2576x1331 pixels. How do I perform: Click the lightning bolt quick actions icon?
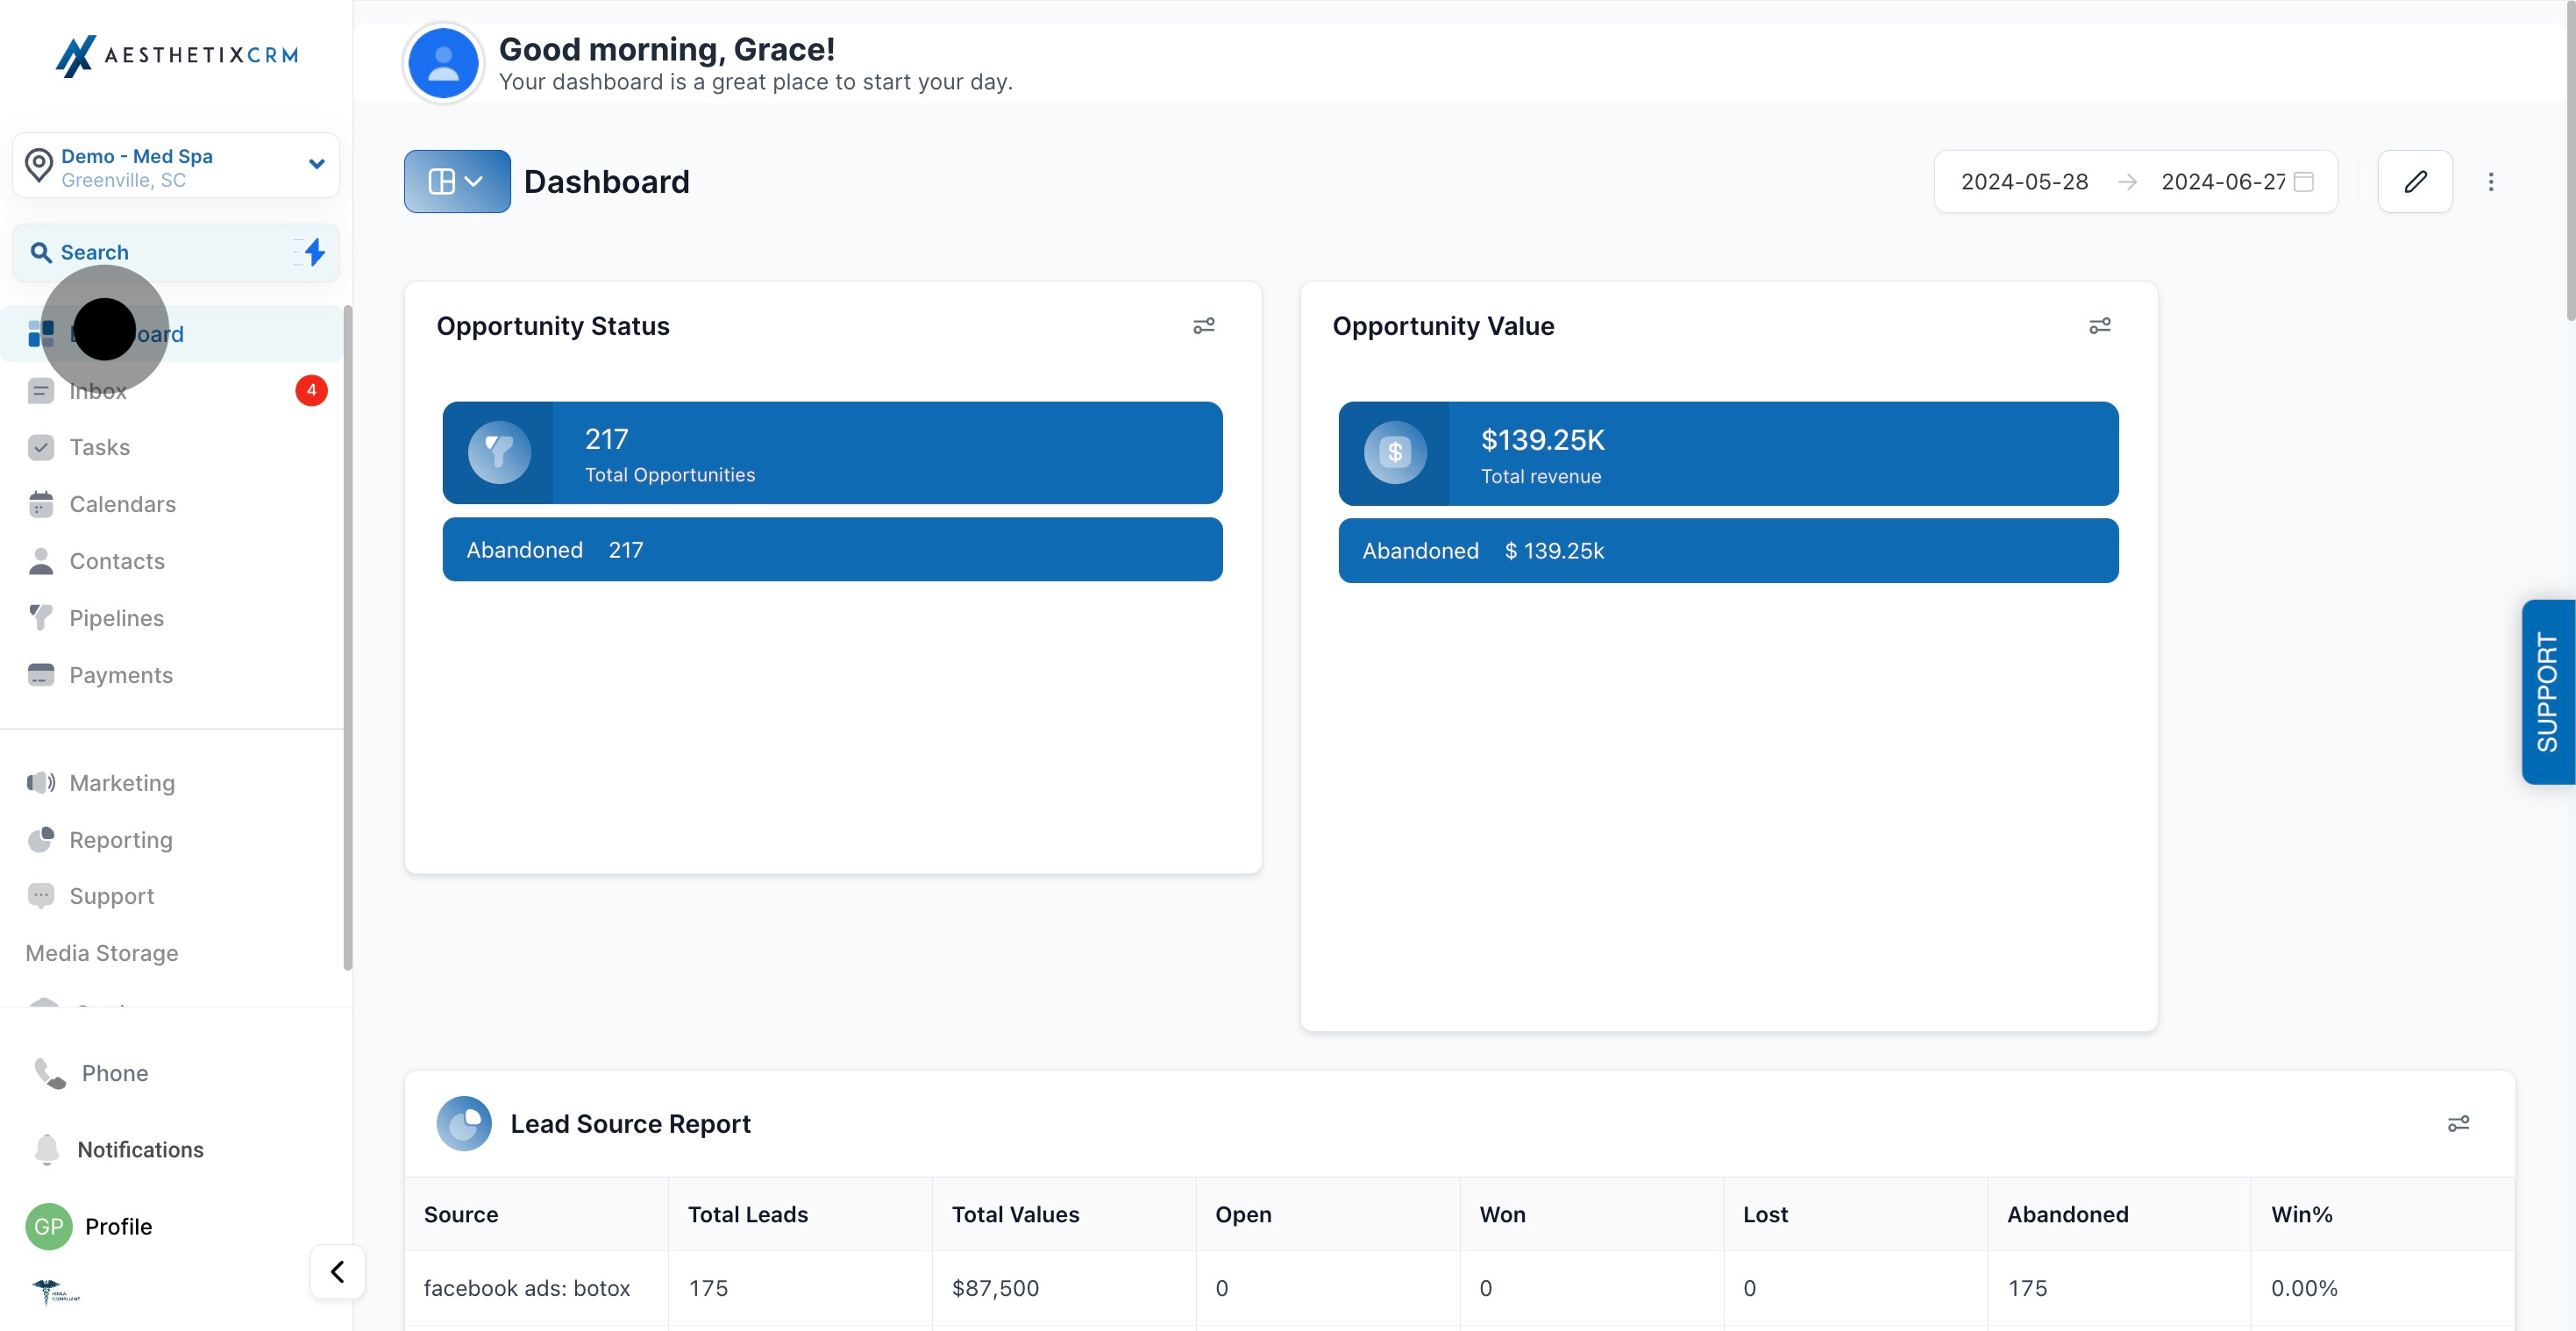coord(314,252)
